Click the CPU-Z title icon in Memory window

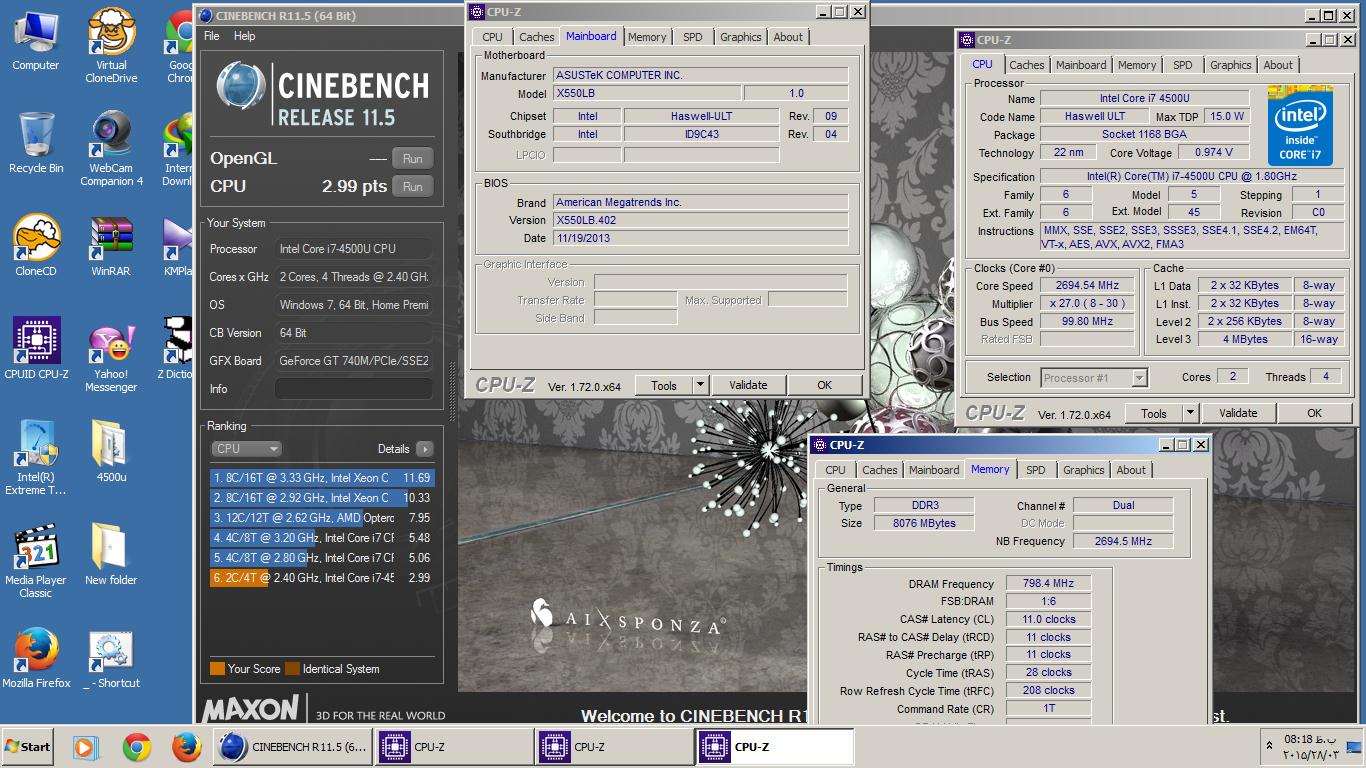point(819,445)
